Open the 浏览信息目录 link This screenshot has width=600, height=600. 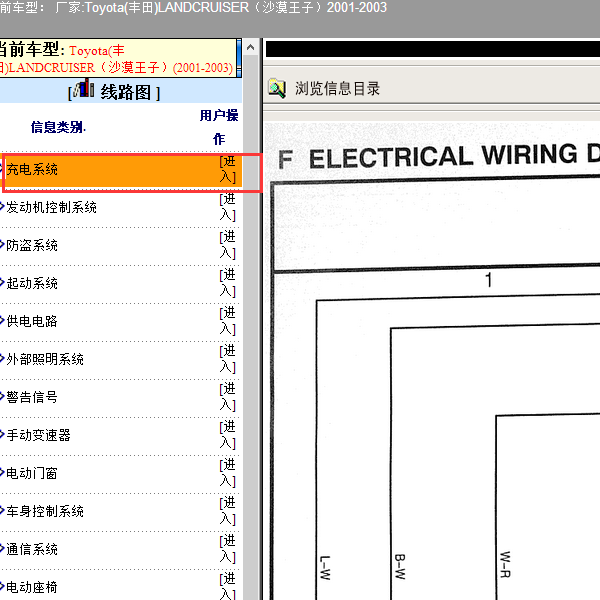(337, 88)
